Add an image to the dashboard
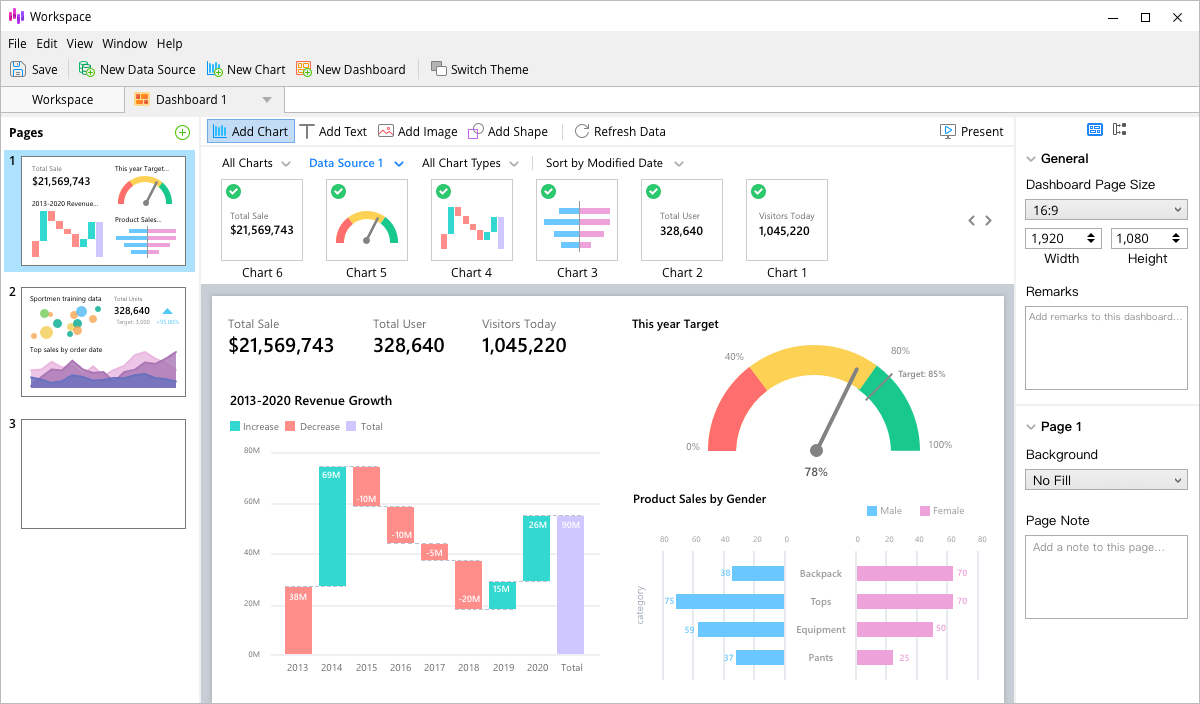Viewport: 1200px width, 704px height. pos(417,131)
